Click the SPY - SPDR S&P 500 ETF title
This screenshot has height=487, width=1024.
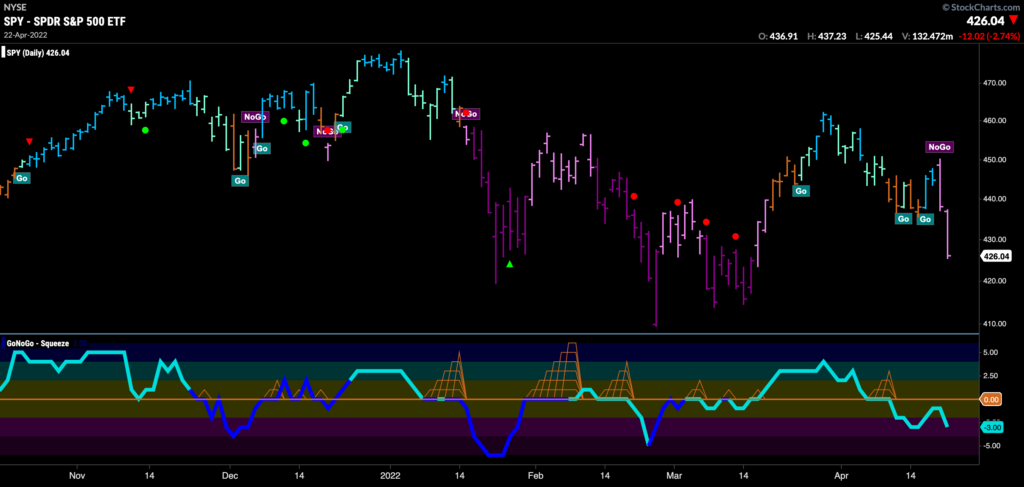[65, 22]
